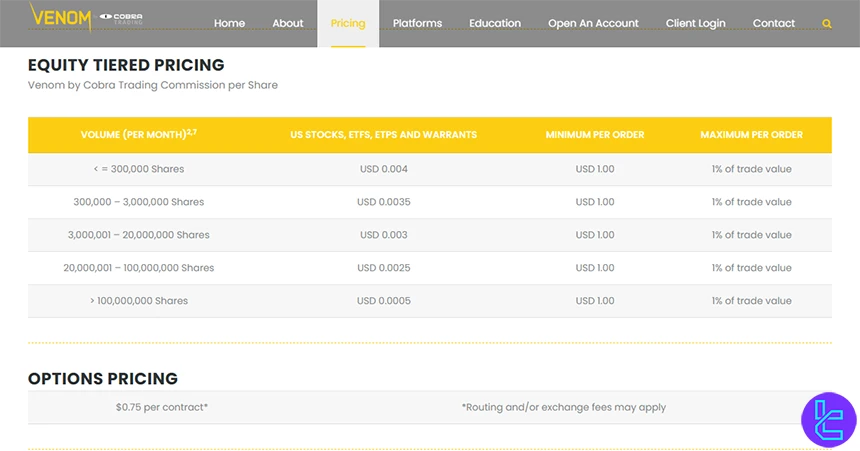The width and height of the screenshot is (860, 451).
Task: Click the purple floating badge icon
Action: click(829, 420)
